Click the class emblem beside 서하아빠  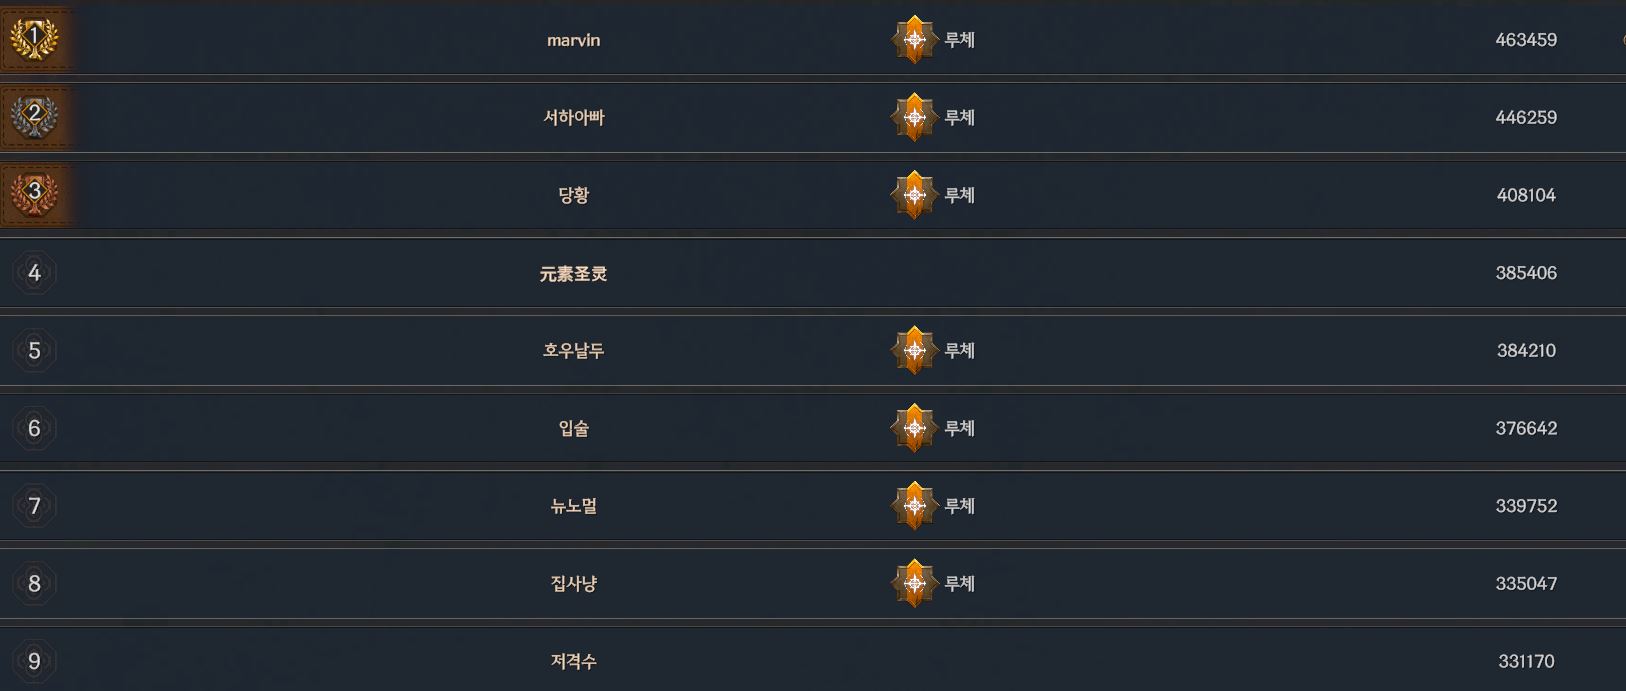(x=913, y=117)
